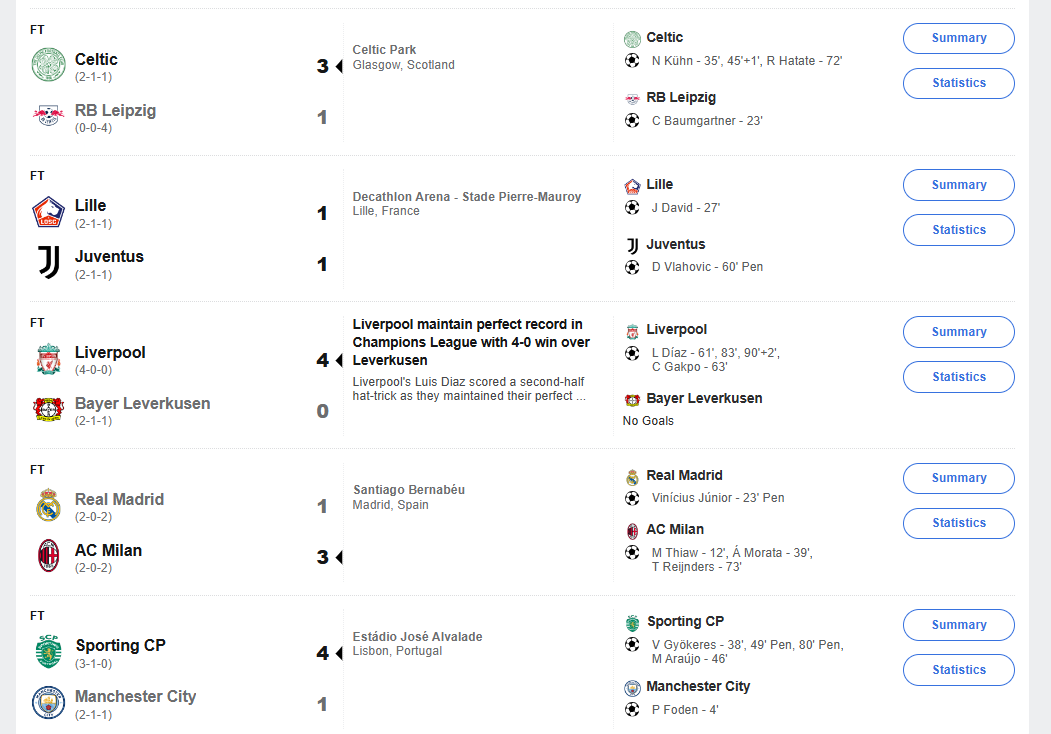
Task: Click the Bayer Leverkusen team logo
Action: 48,409
